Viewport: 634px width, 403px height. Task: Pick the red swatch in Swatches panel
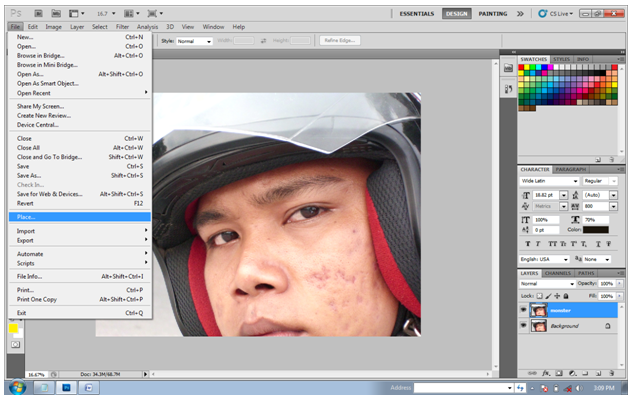[x=521, y=67]
